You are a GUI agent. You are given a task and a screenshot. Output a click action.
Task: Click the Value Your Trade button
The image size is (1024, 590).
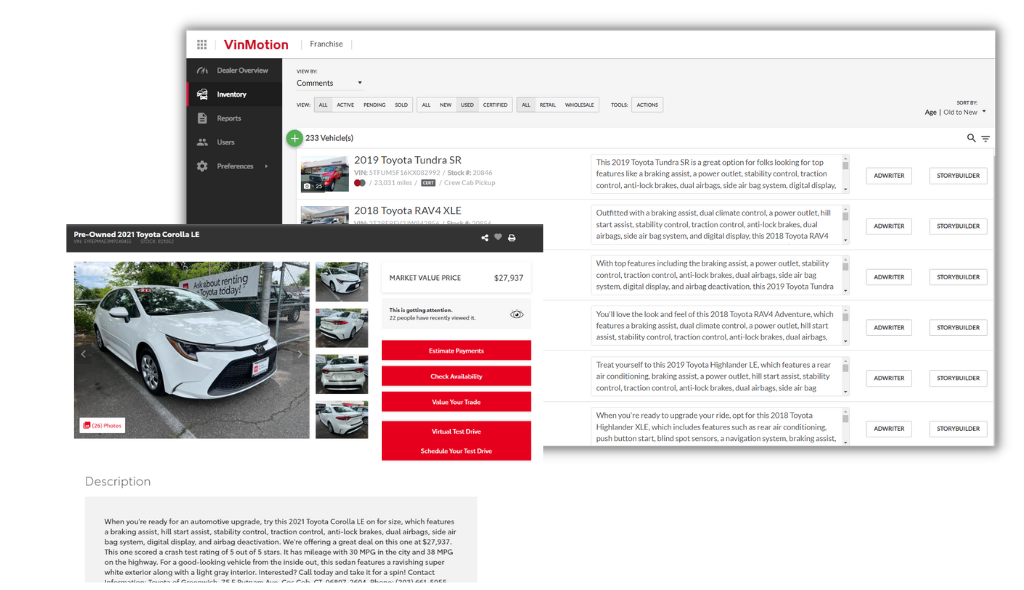coord(456,401)
